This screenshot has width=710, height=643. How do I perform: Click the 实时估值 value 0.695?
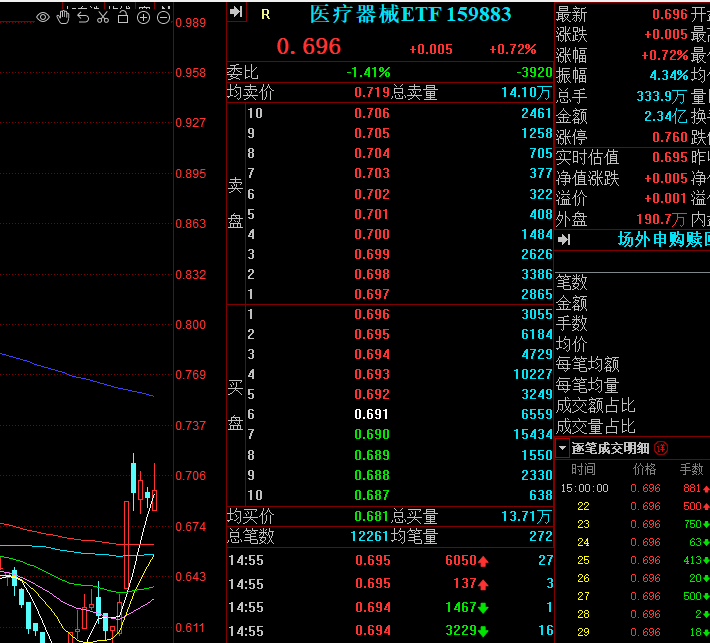(670, 157)
